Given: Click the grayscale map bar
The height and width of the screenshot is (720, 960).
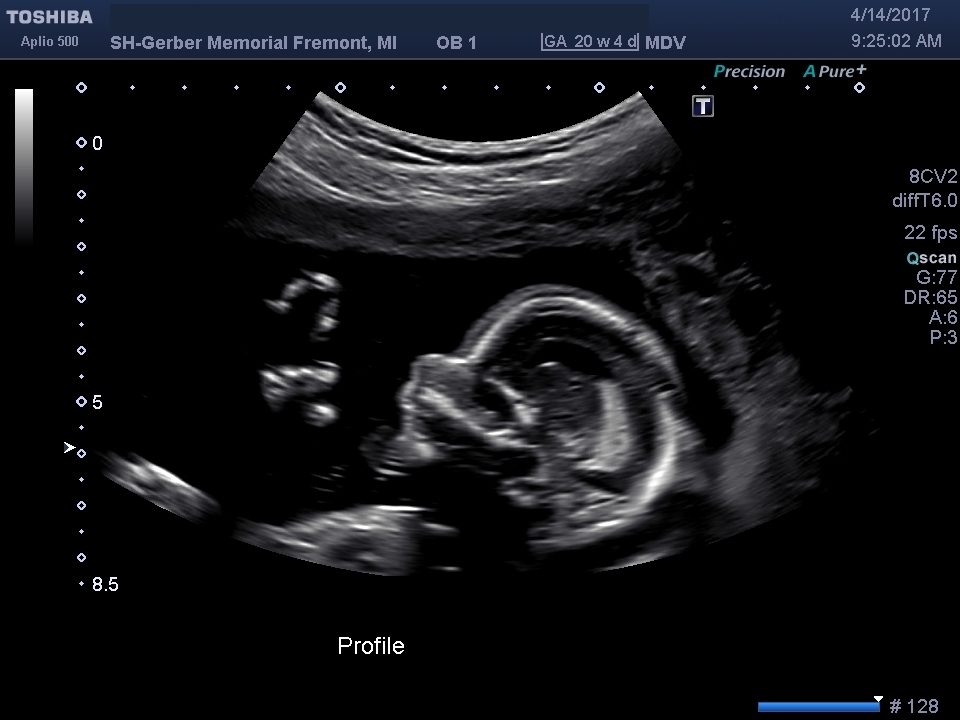Looking at the screenshot, I should tap(24, 165).
